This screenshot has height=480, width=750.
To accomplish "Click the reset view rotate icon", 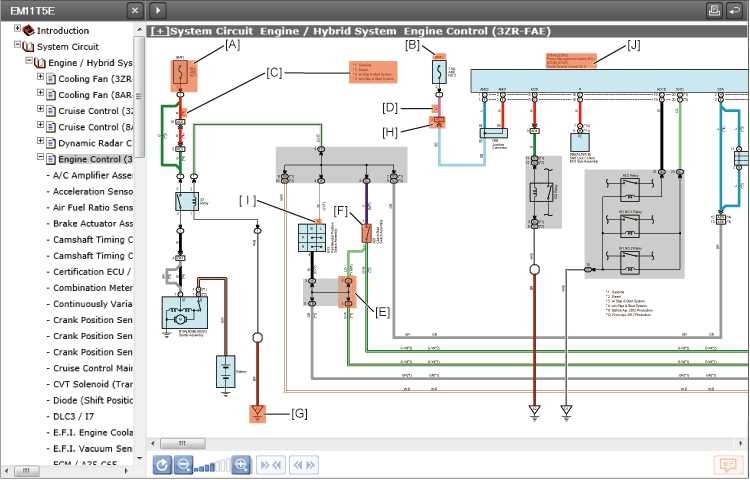I will pyautogui.click(x=162, y=464).
